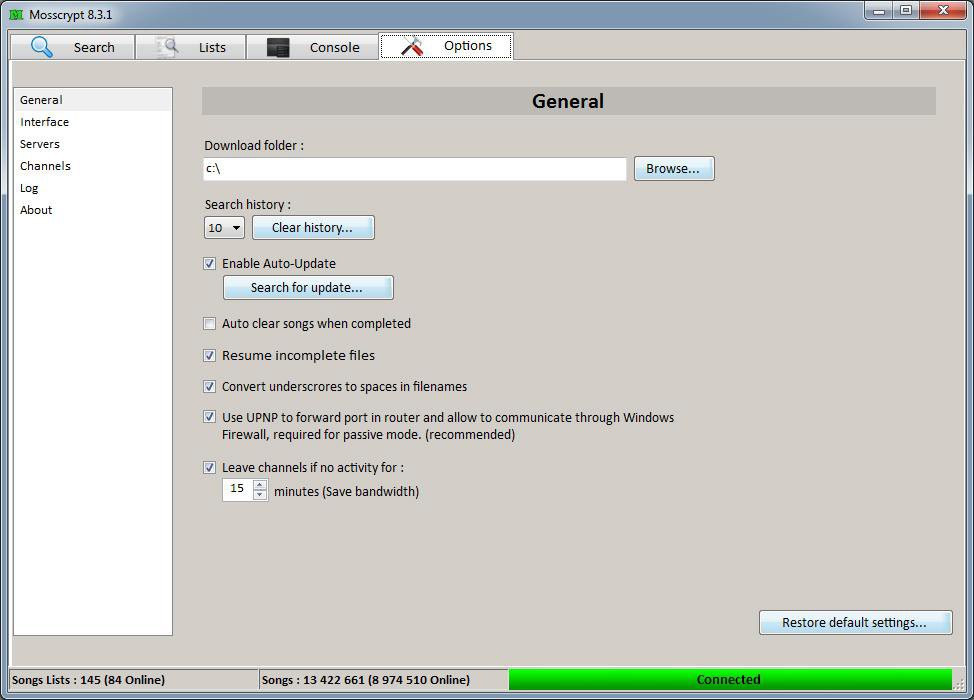Open Log settings in sidebar
The width and height of the screenshot is (974, 700).
(x=93, y=188)
